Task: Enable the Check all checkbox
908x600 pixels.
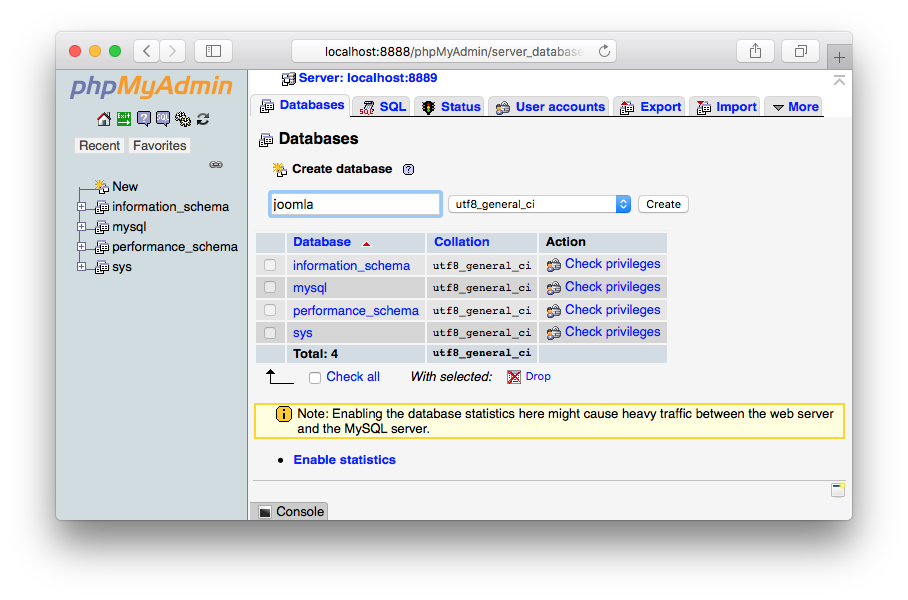Action: (x=314, y=377)
